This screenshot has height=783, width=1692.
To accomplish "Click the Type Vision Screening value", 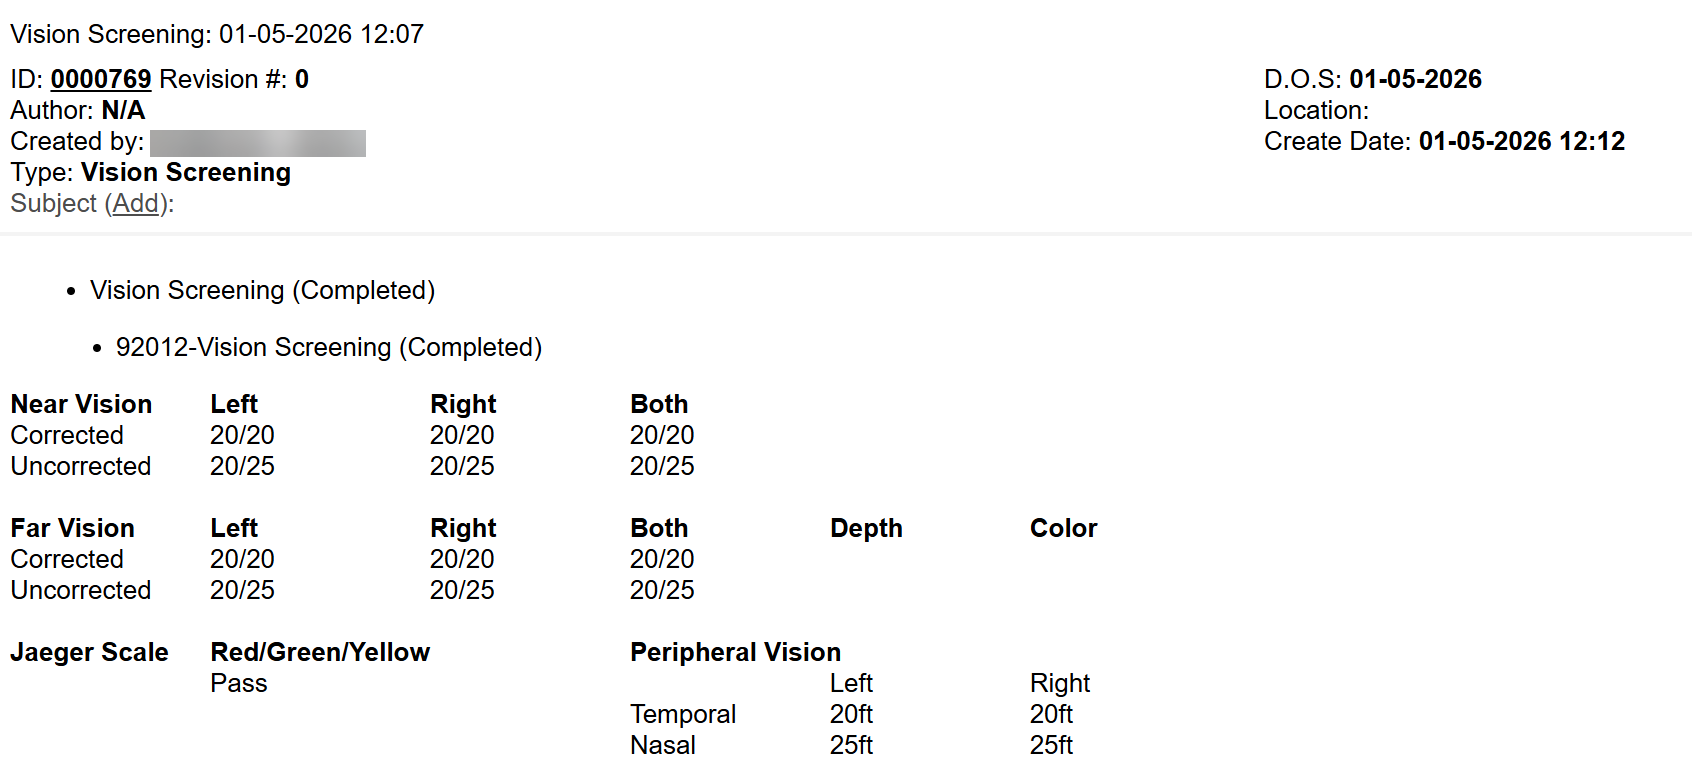I will (186, 172).
